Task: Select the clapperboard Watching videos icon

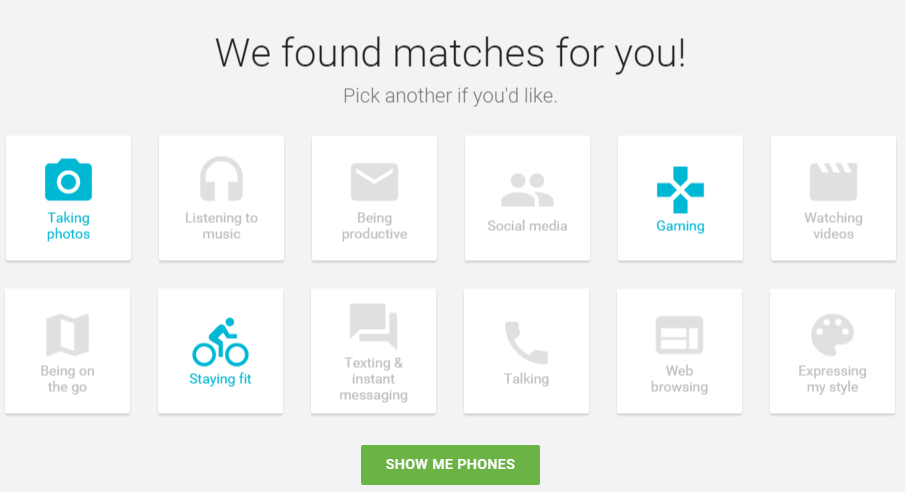Action: pyautogui.click(x=833, y=181)
